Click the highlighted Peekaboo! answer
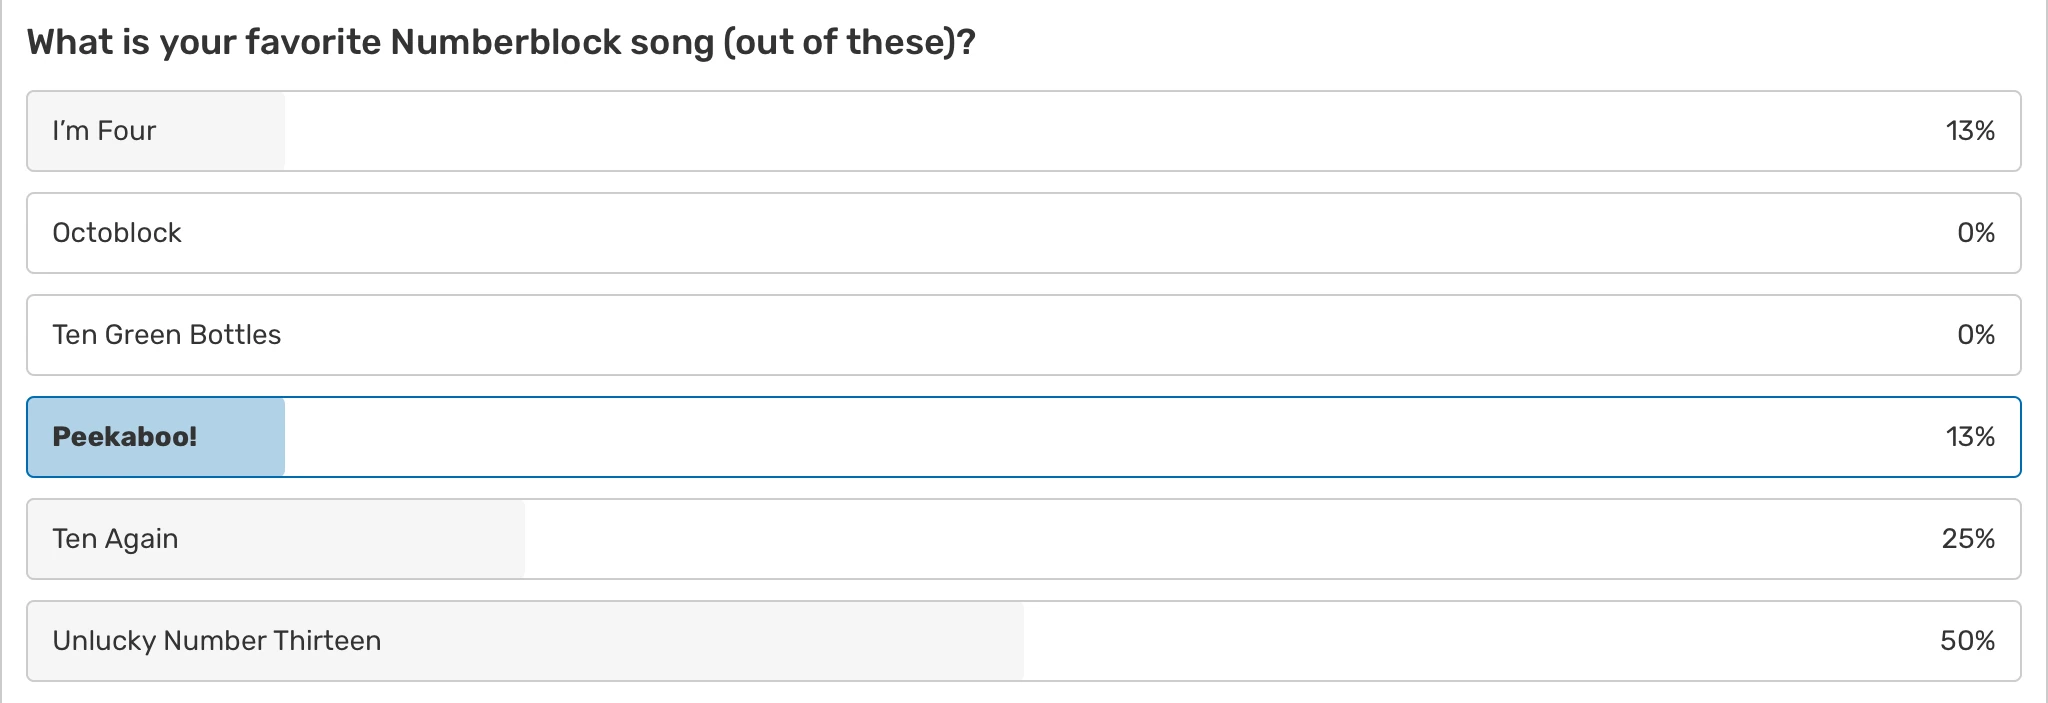2048x703 pixels. pos(125,437)
